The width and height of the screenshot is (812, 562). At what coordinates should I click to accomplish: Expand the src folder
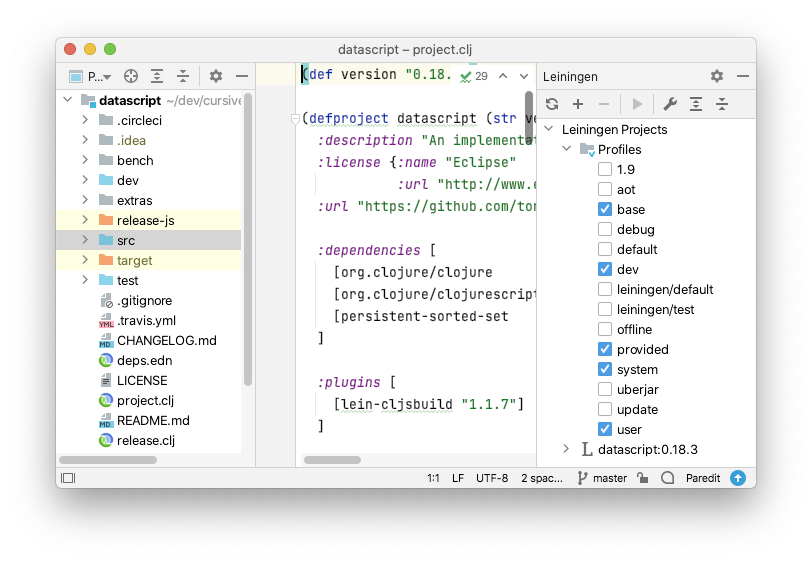[x=85, y=240]
